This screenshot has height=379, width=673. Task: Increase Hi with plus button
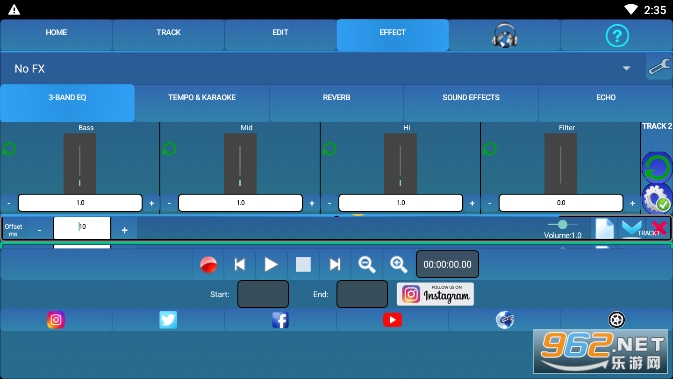472,203
